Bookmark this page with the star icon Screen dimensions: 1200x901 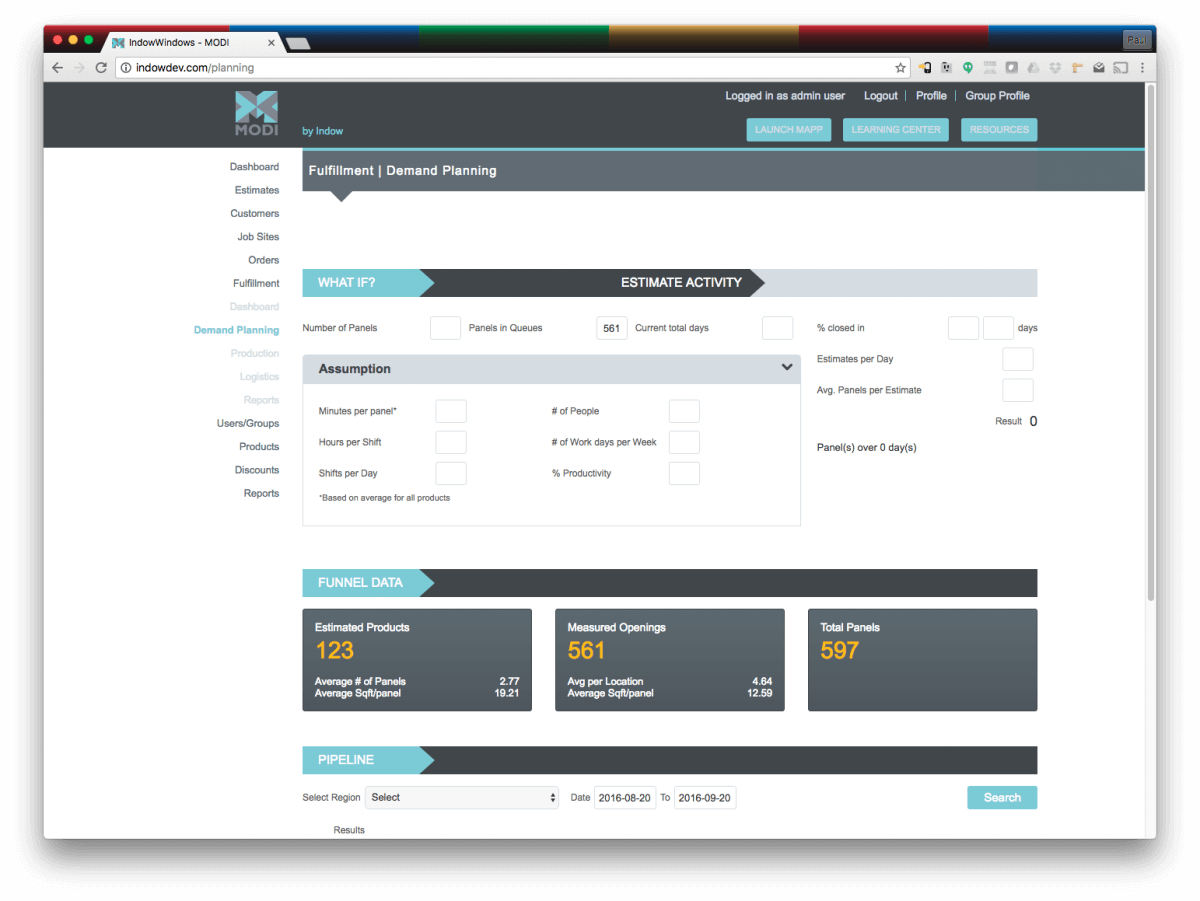[900, 67]
